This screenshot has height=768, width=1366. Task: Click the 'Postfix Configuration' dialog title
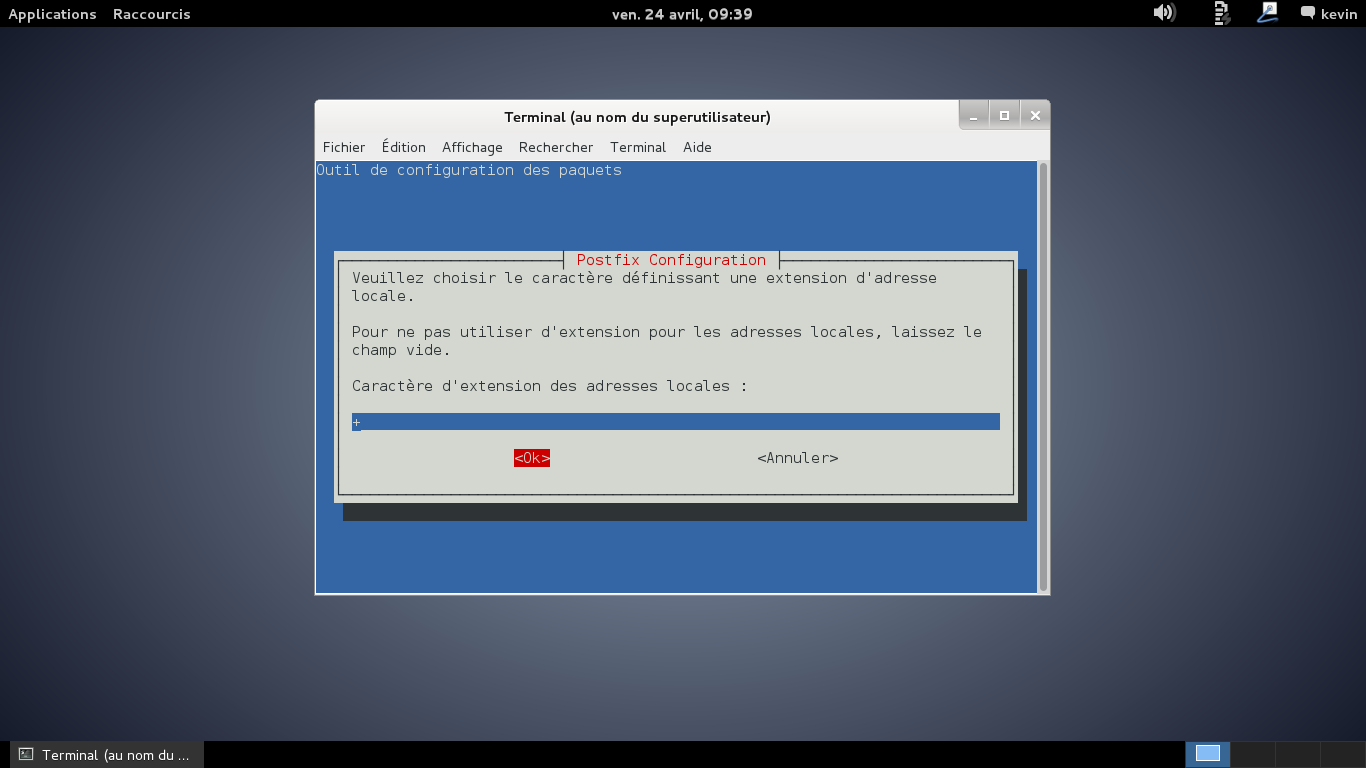(671, 260)
